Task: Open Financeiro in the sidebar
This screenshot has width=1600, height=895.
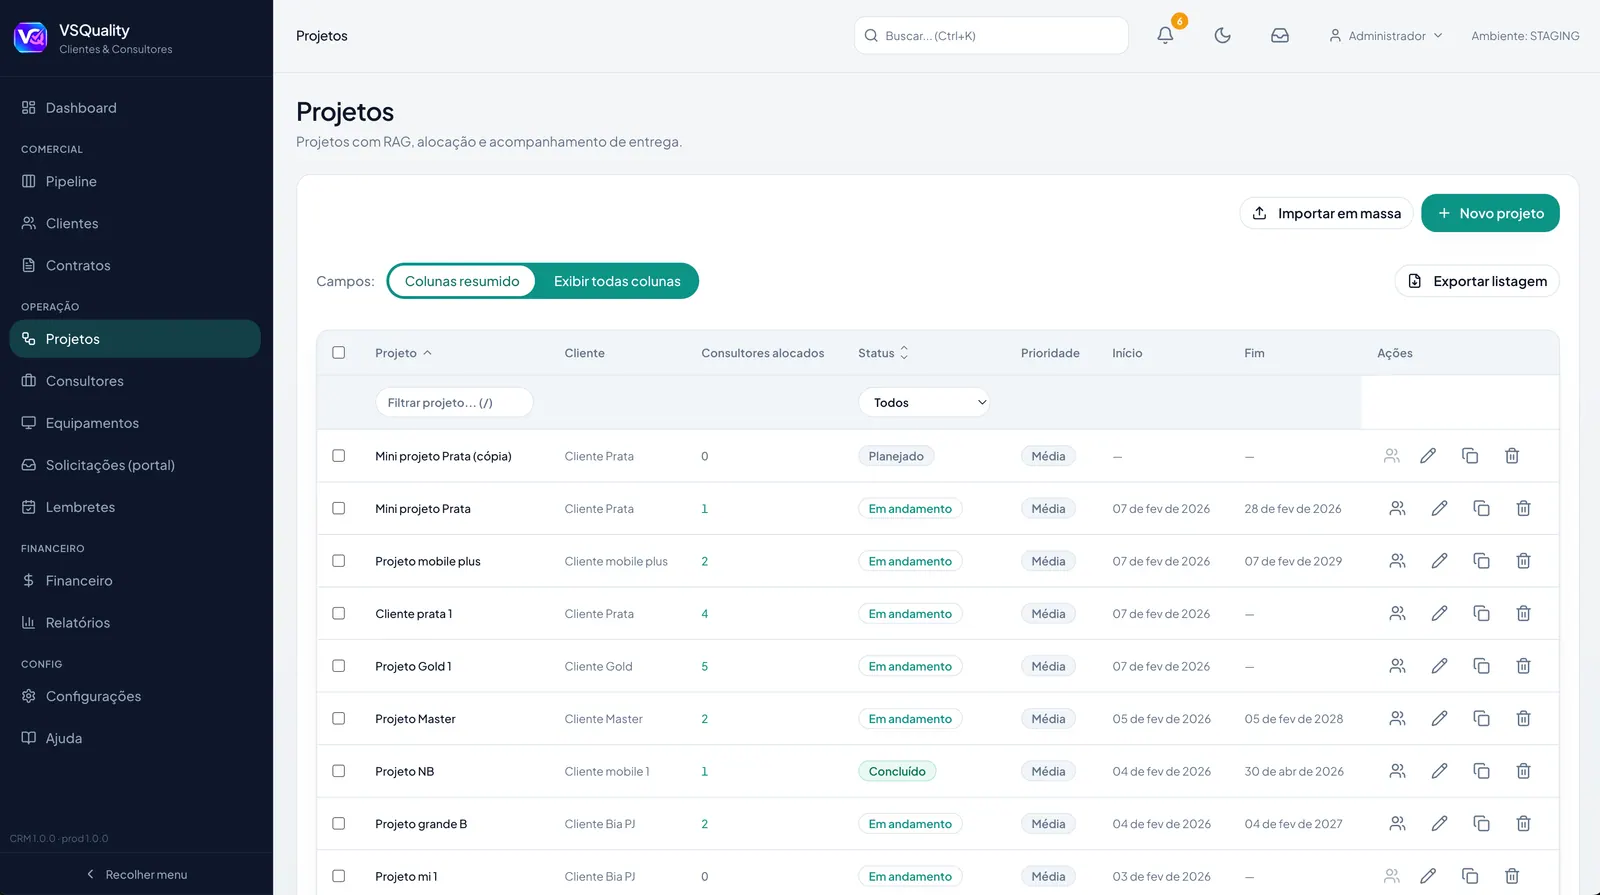Action: [x=135, y=580]
